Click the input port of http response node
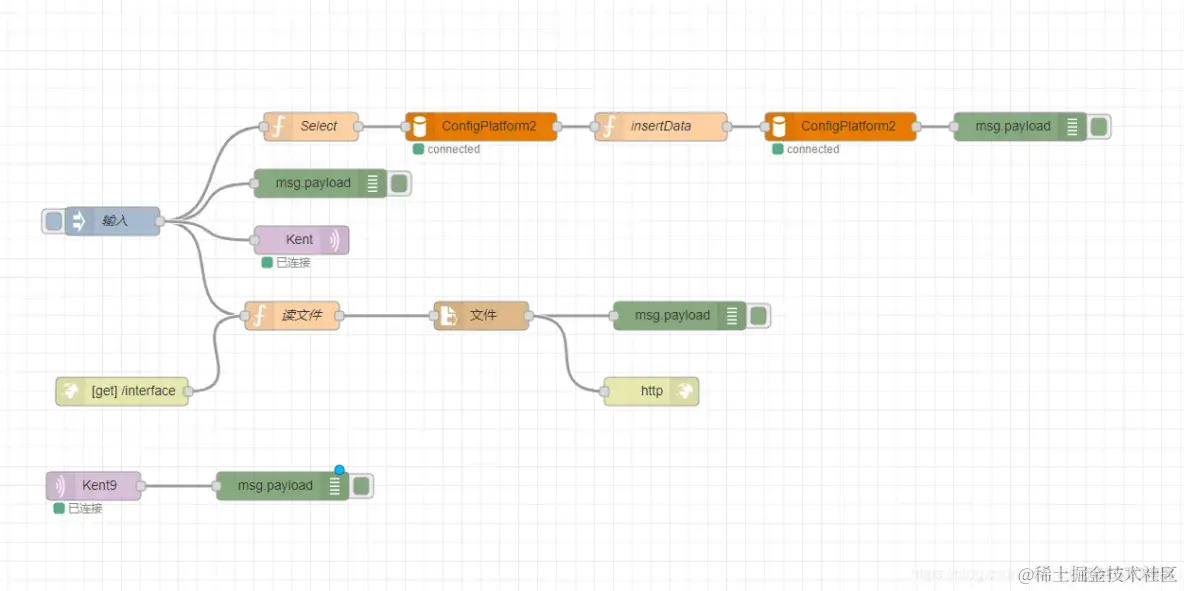The width and height of the screenshot is (1184, 591). pos(604,391)
